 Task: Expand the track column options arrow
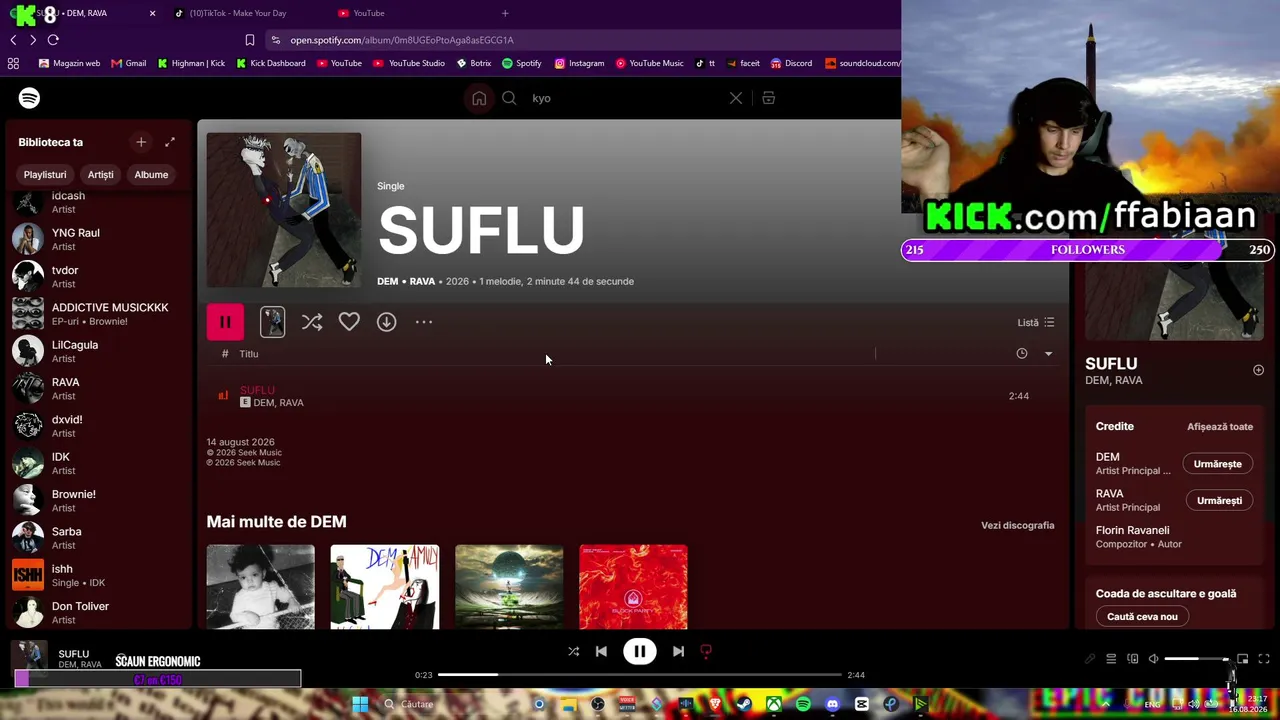[1048, 353]
